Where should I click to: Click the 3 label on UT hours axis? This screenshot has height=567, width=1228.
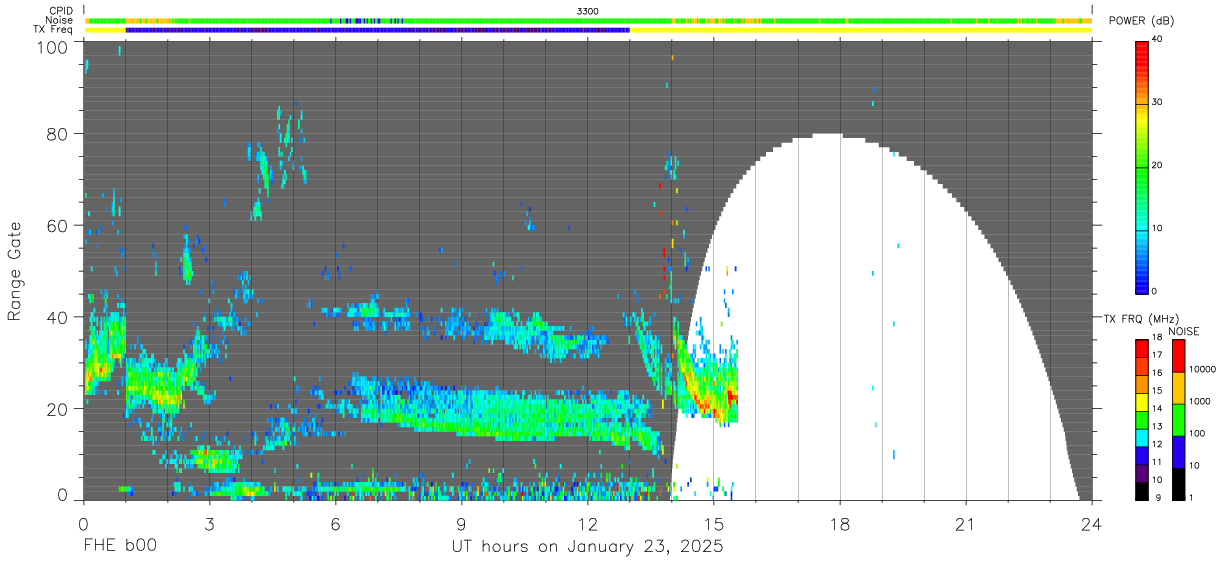(209, 522)
